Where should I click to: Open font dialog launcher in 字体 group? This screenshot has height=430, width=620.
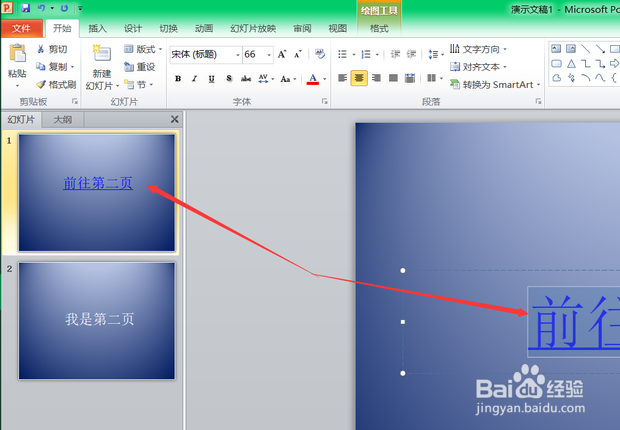[325, 102]
